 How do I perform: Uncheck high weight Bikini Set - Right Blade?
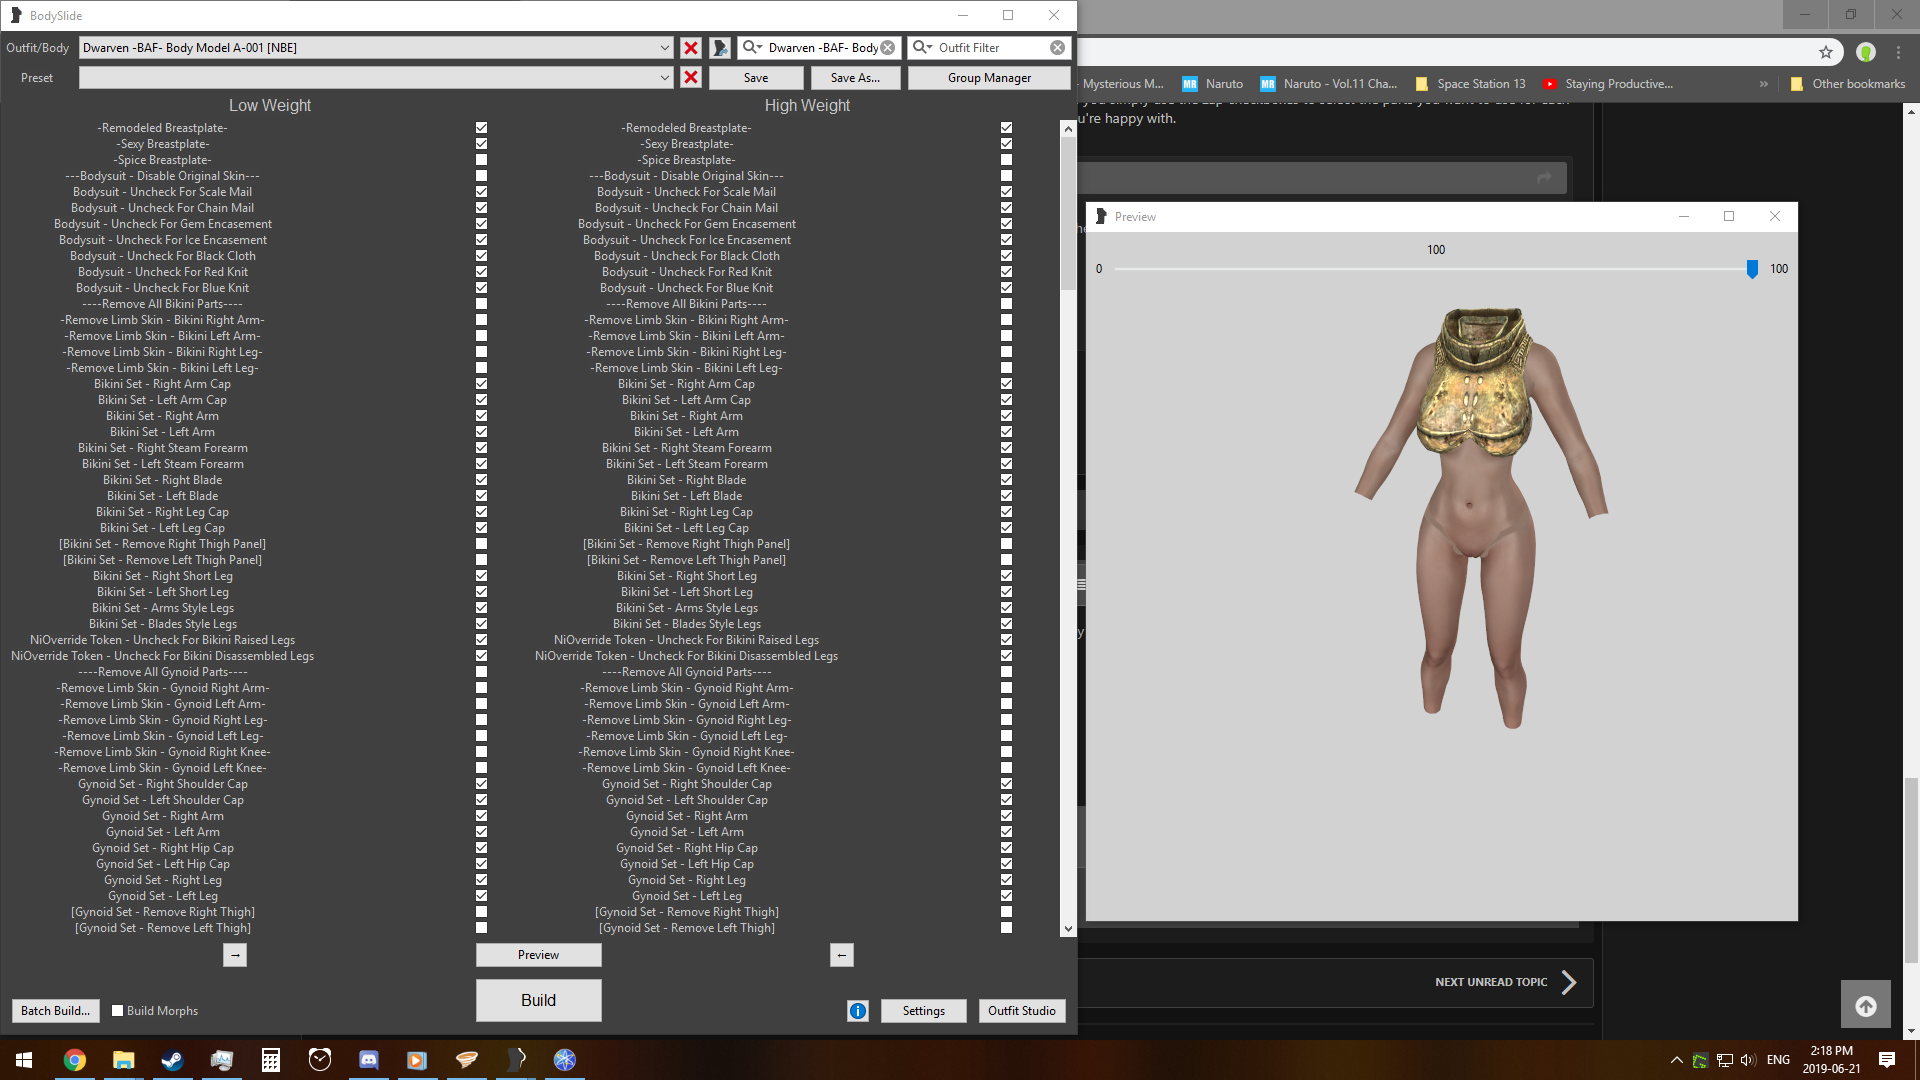[1006, 480]
